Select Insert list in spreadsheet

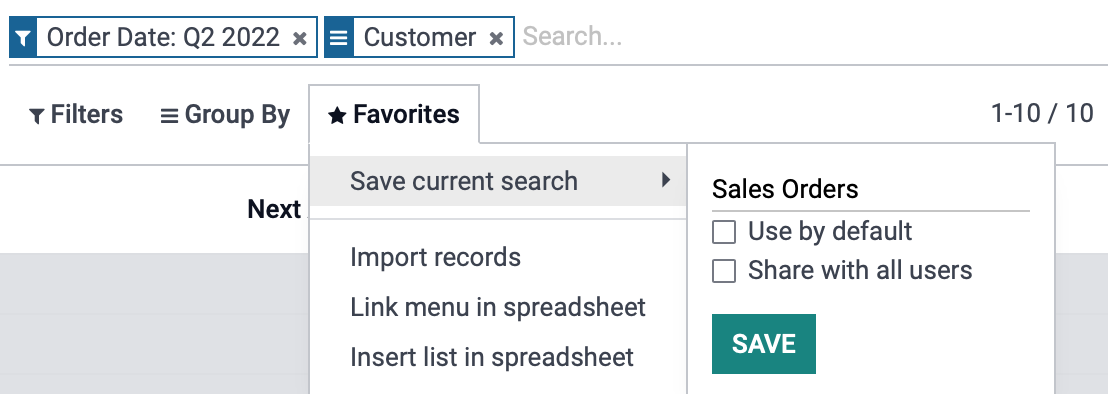pos(492,357)
